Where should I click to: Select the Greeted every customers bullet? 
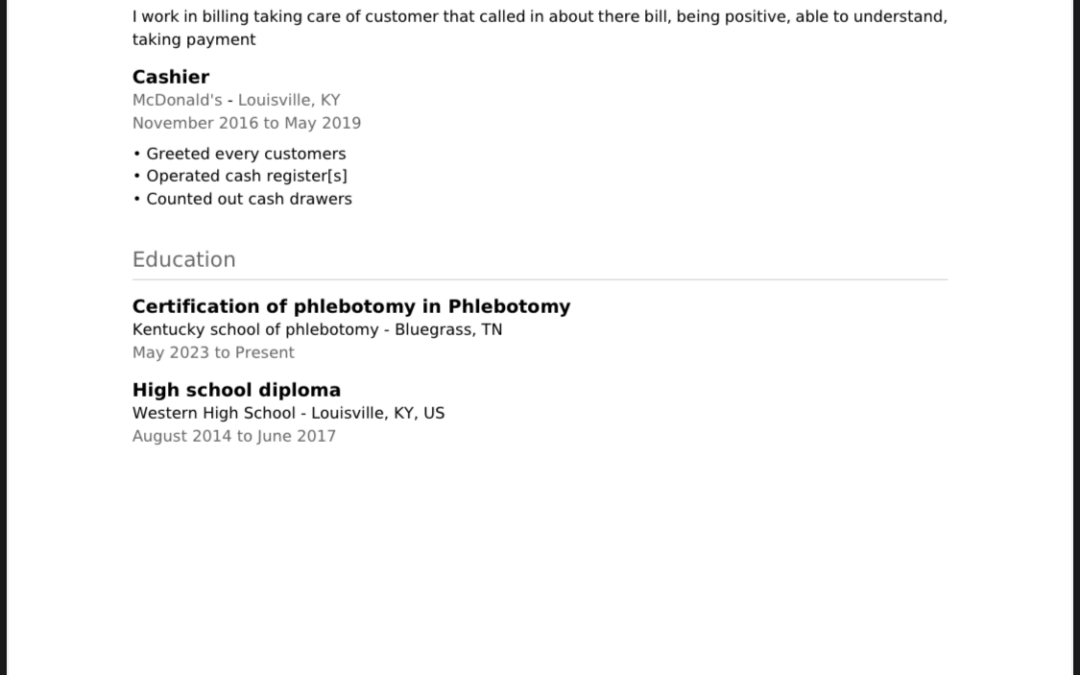point(240,154)
